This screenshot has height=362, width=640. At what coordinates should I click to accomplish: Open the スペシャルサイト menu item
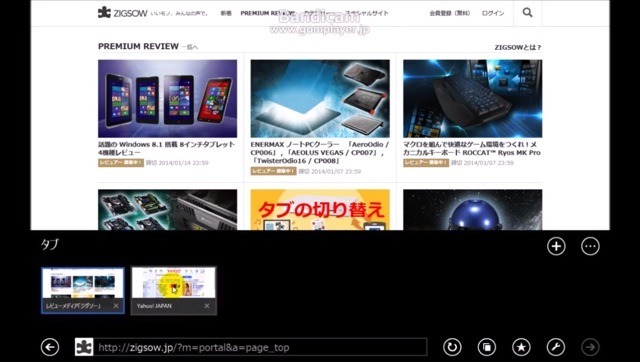pyautogui.click(x=367, y=13)
